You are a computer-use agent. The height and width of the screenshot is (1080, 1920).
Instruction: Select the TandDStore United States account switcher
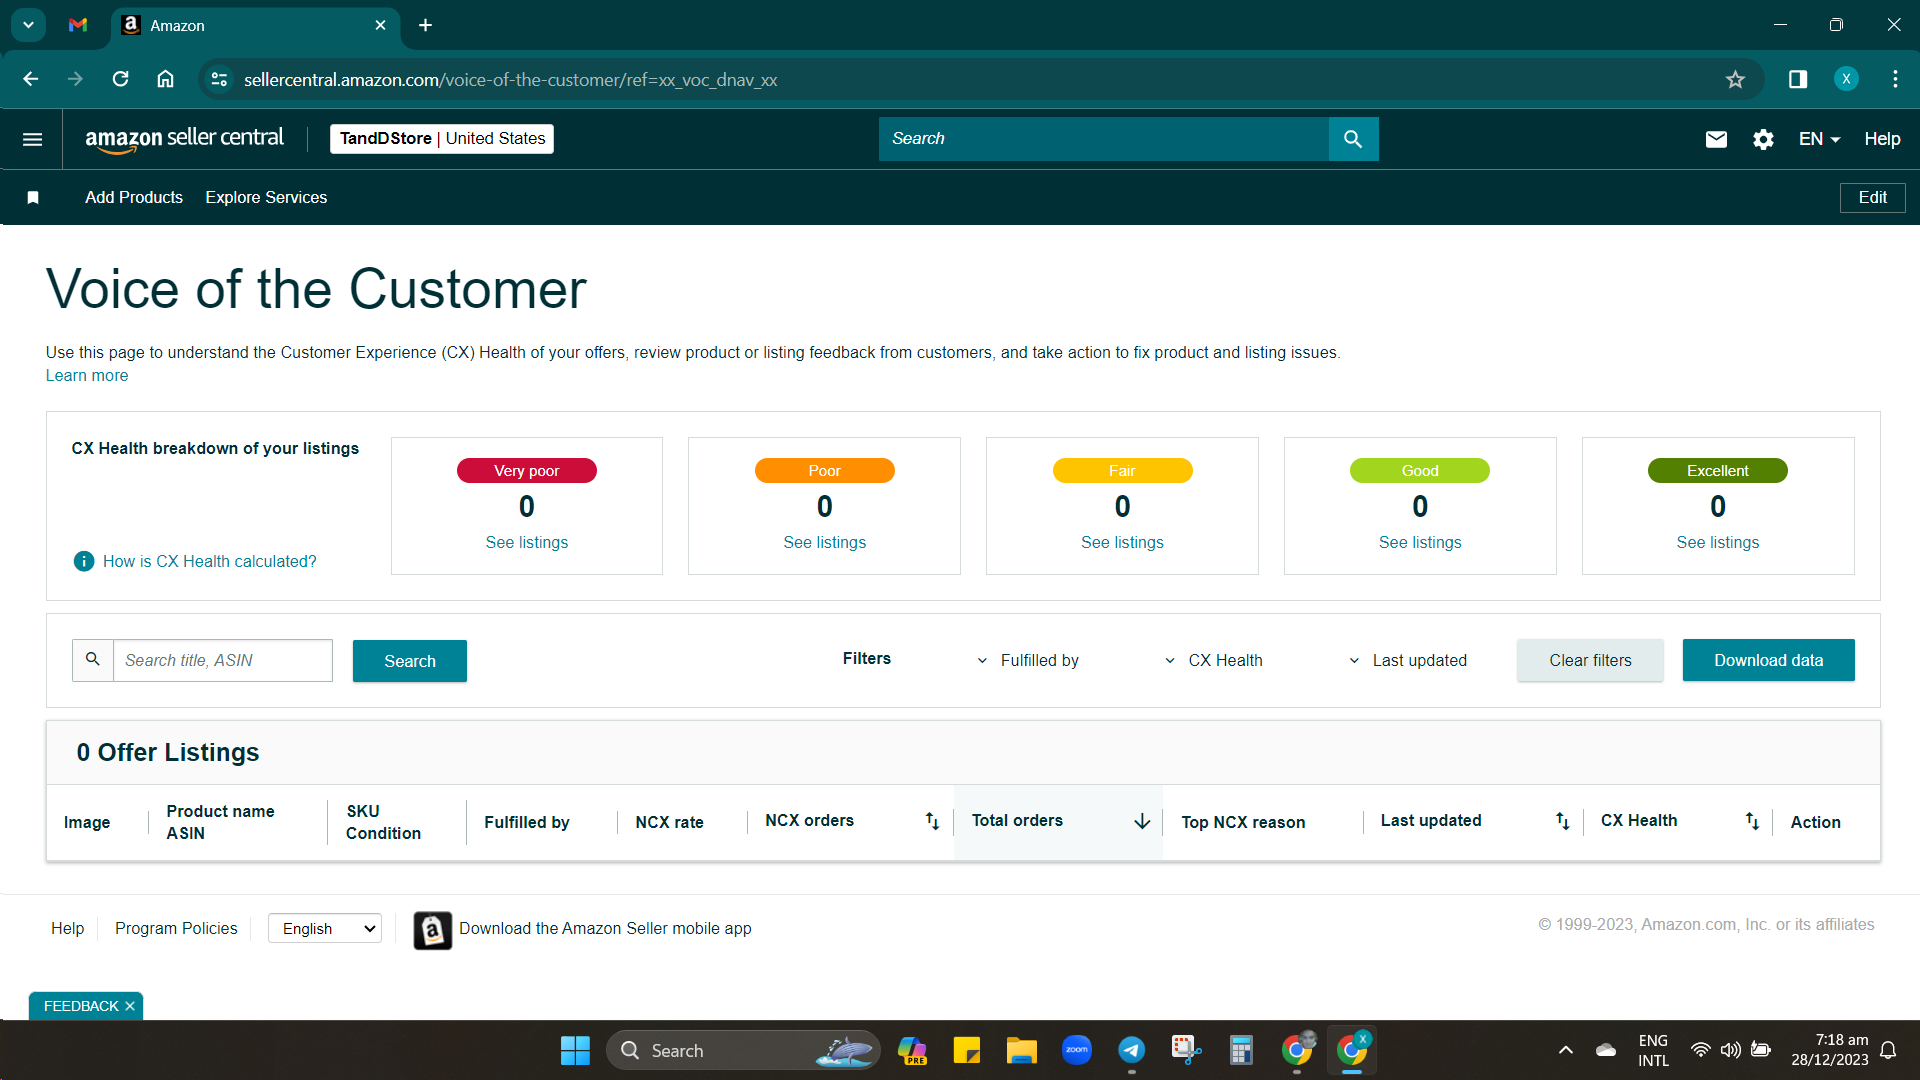[x=442, y=139]
